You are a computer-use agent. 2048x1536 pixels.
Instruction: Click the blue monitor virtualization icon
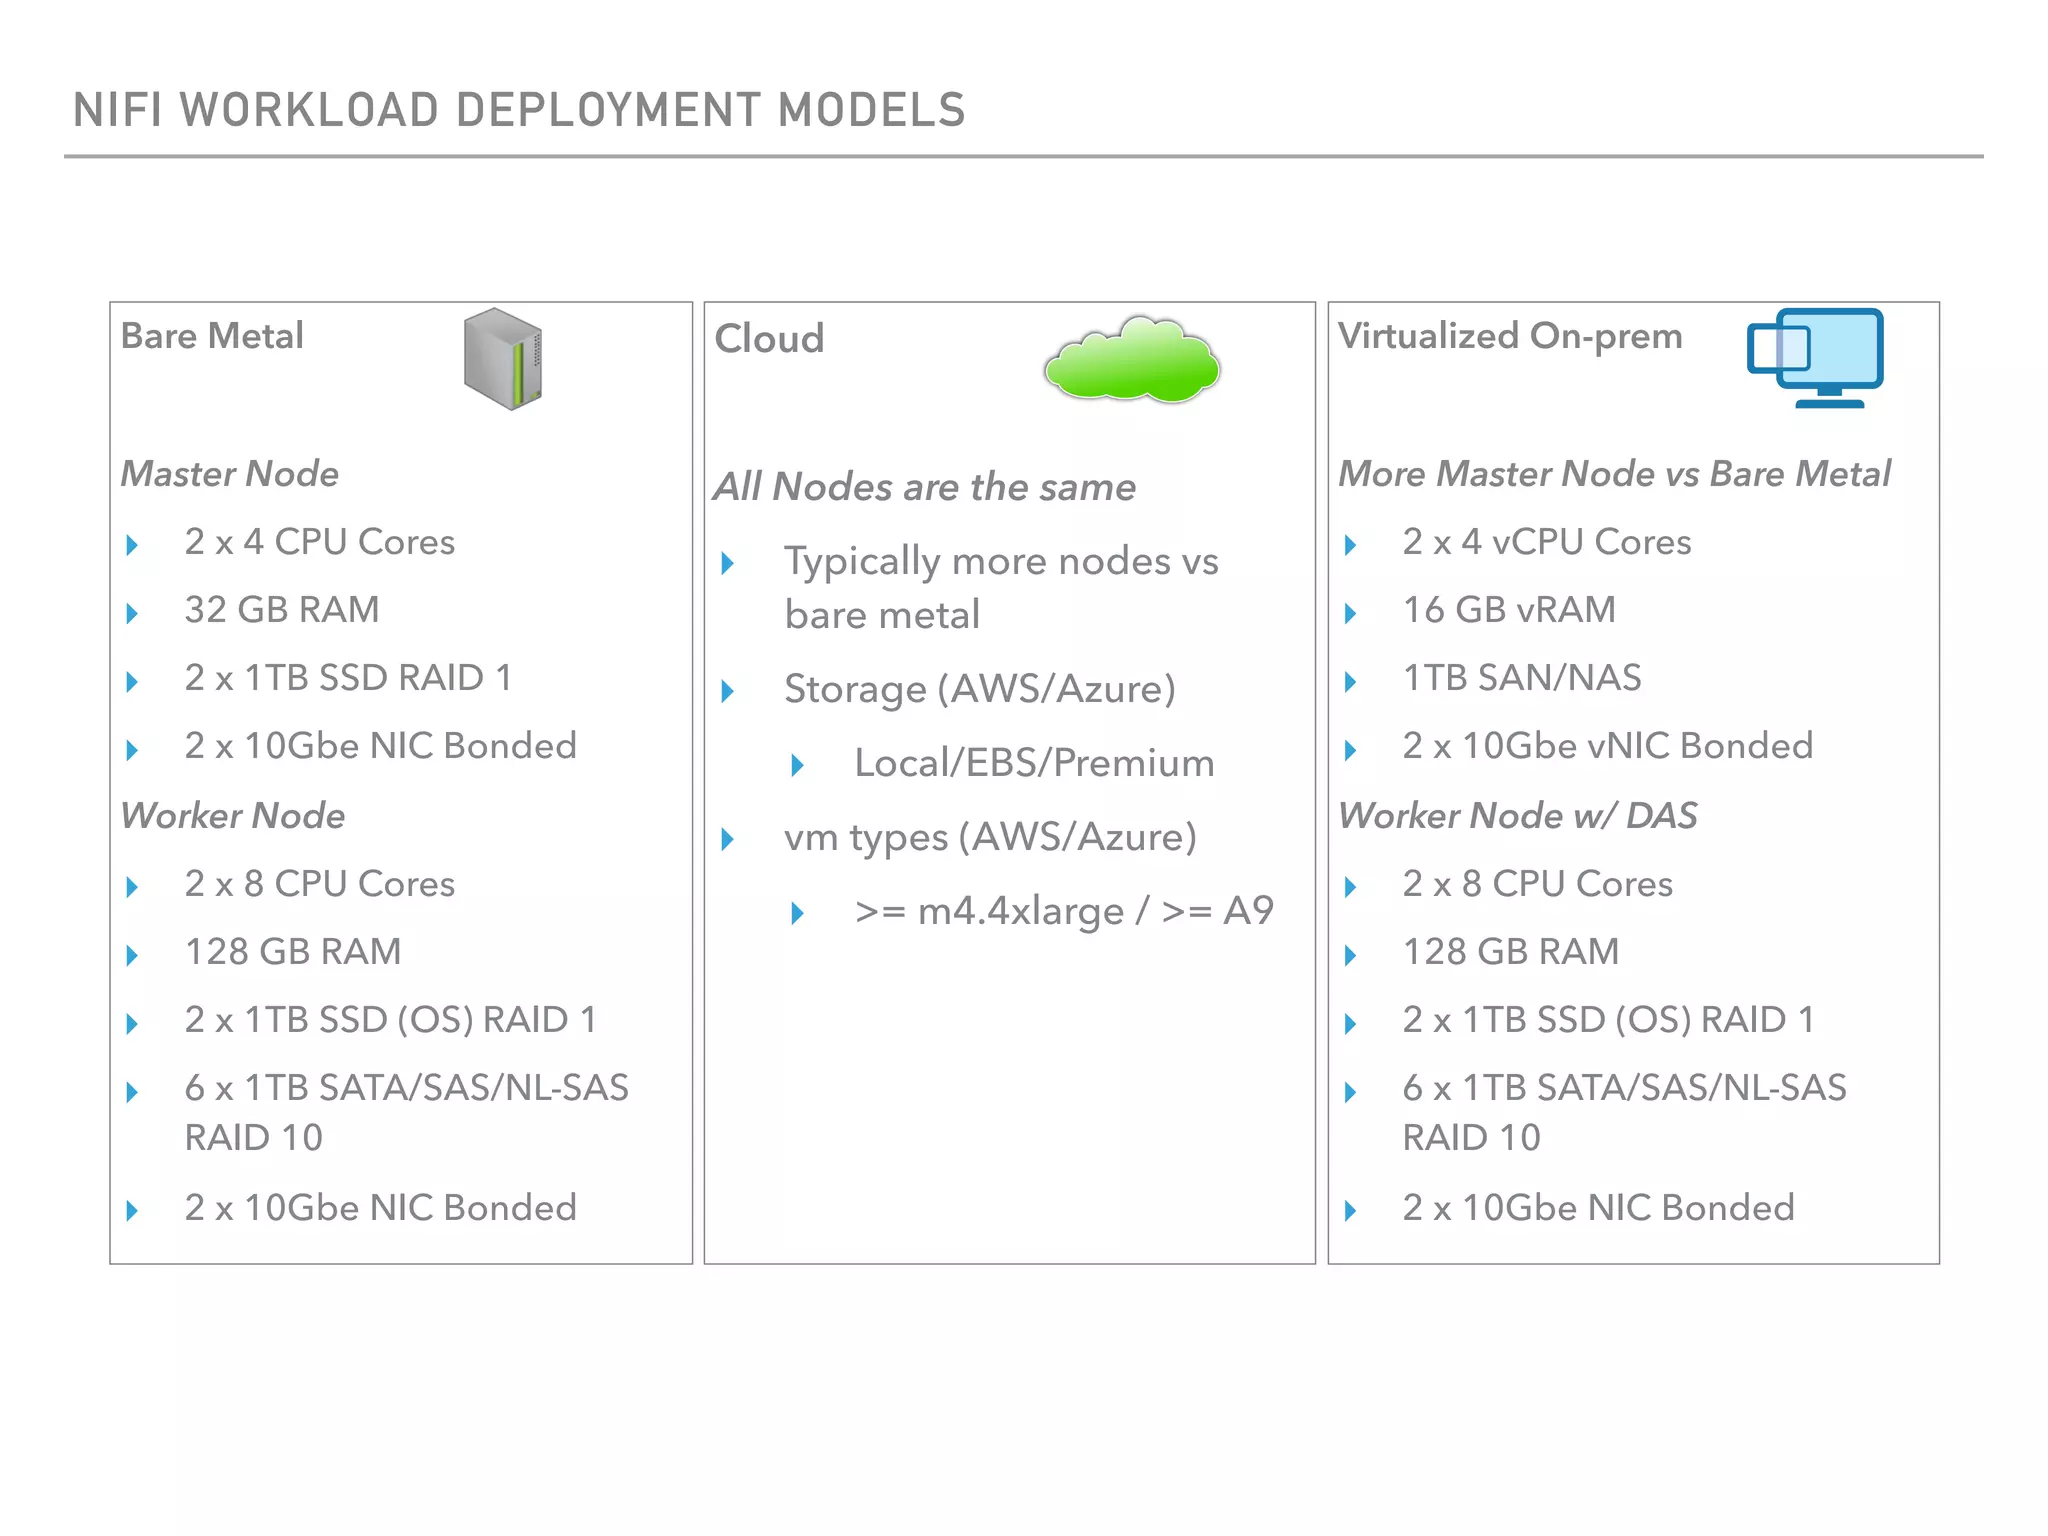(1816, 357)
